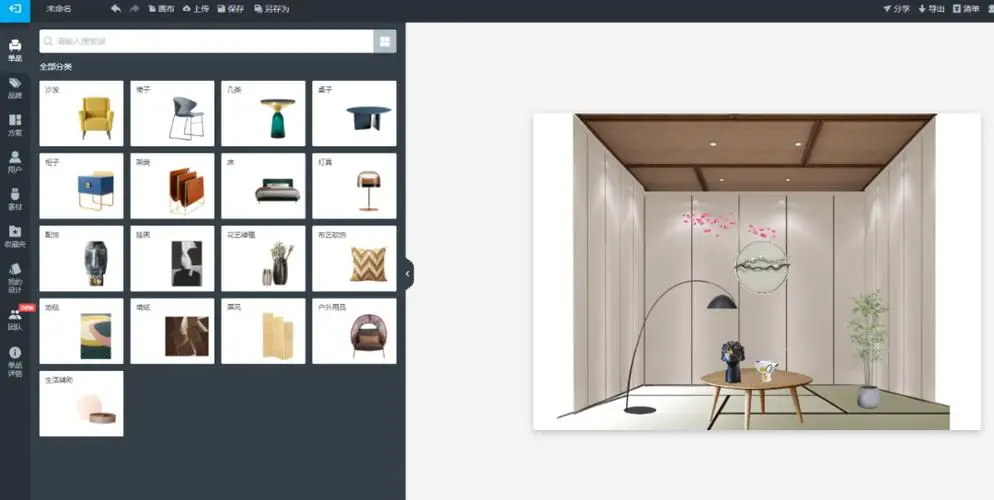Click 保存 (save) in top toolbar
The image size is (994, 500).
(230, 9)
